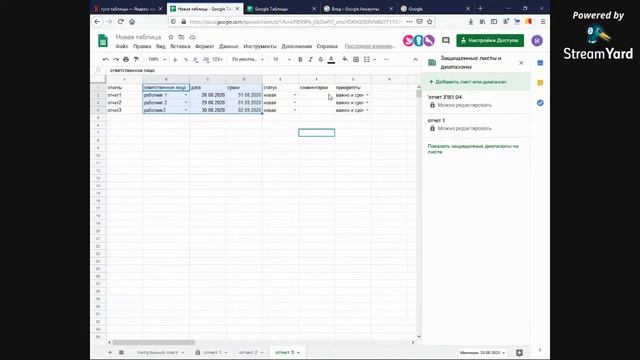Switch to the отчет 1 sheet tab
Viewport: 640px width, 360px height.
click(x=212, y=352)
